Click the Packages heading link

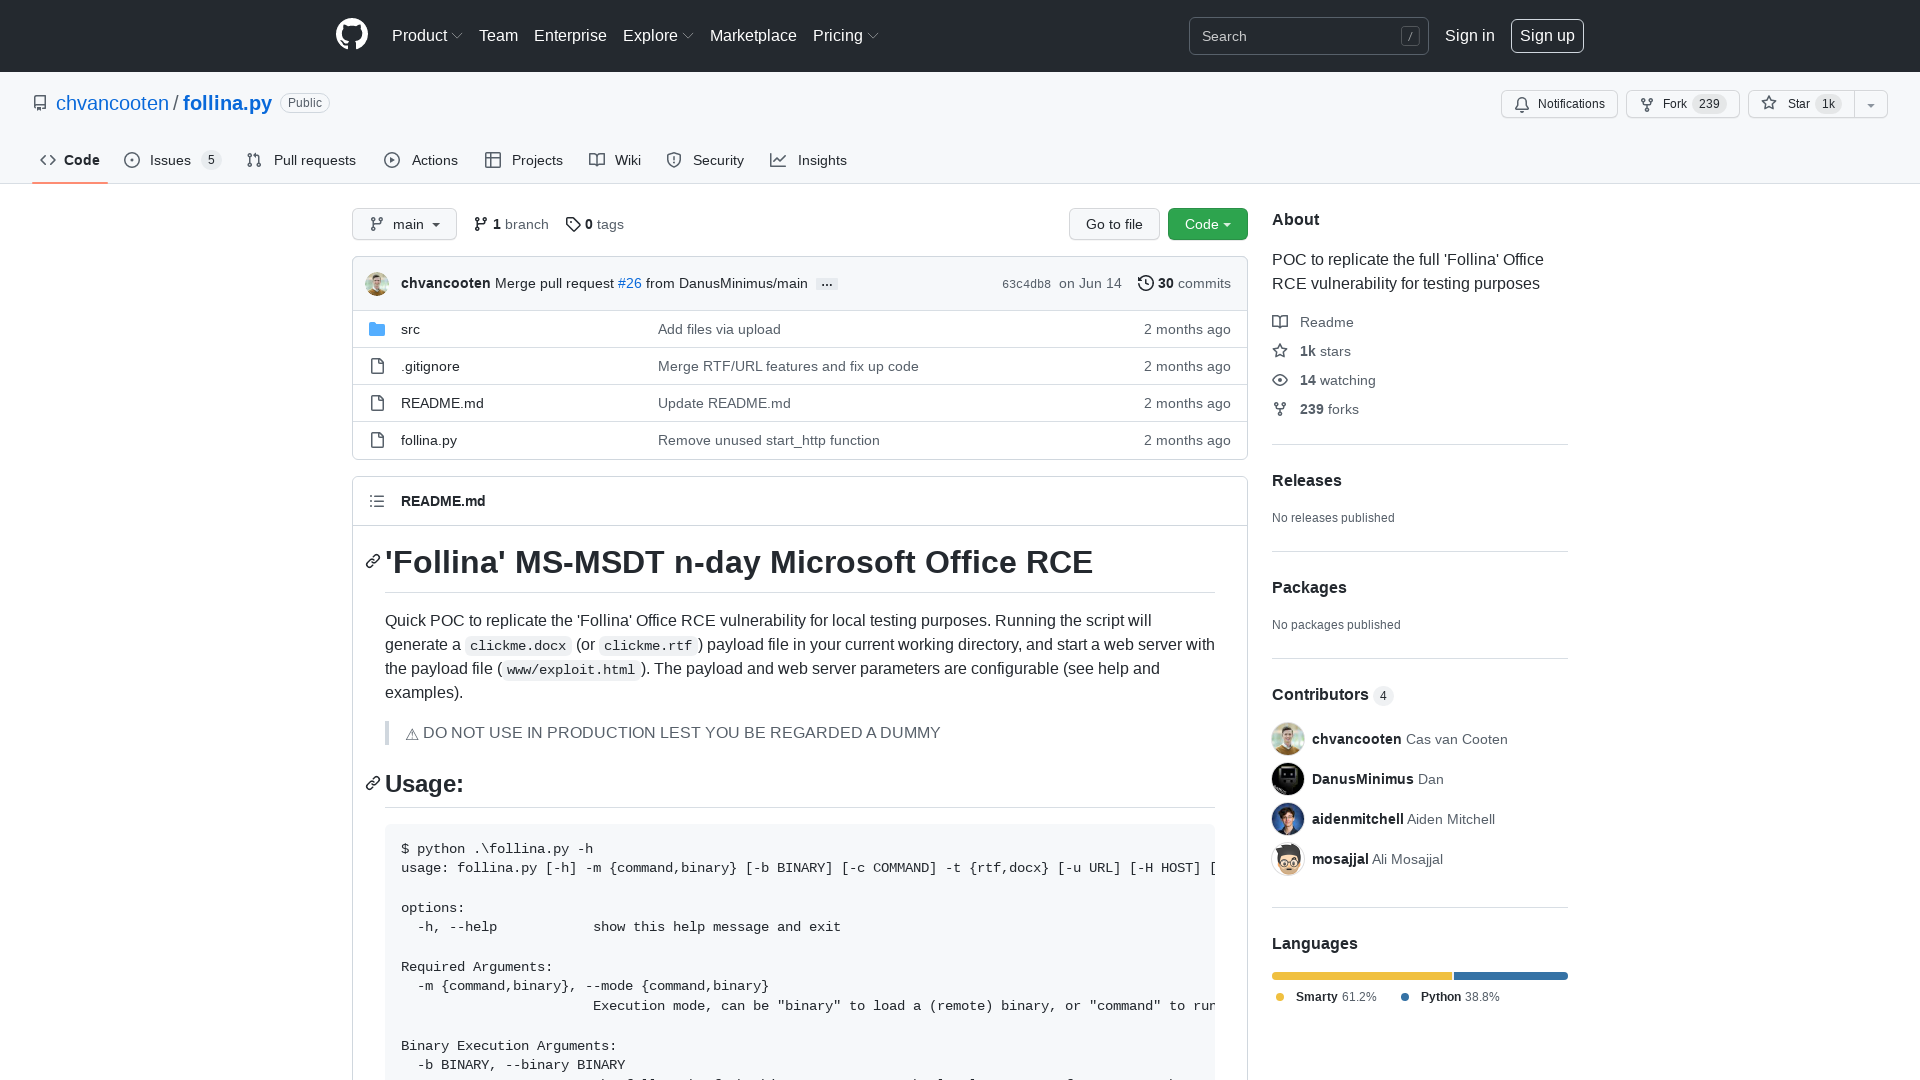pyautogui.click(x=1309, y=587)
